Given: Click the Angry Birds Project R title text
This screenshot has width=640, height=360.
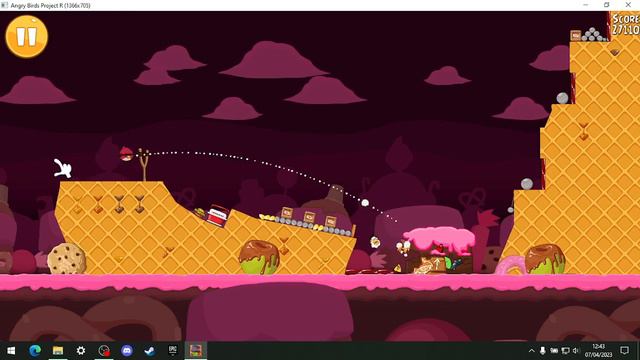Looking at the screenshot, I should click(50, 5).
